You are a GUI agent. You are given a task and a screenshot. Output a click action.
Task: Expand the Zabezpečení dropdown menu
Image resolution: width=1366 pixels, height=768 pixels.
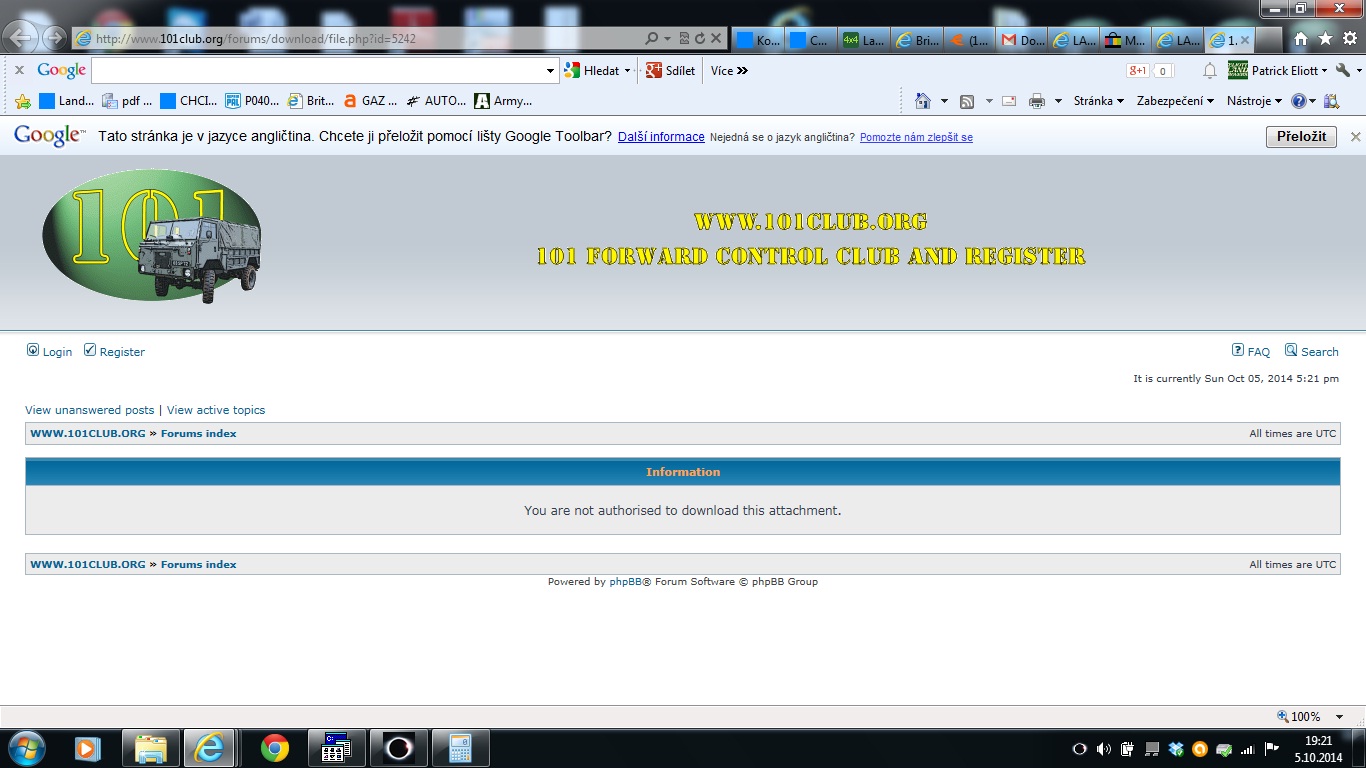pos(1175,101)
